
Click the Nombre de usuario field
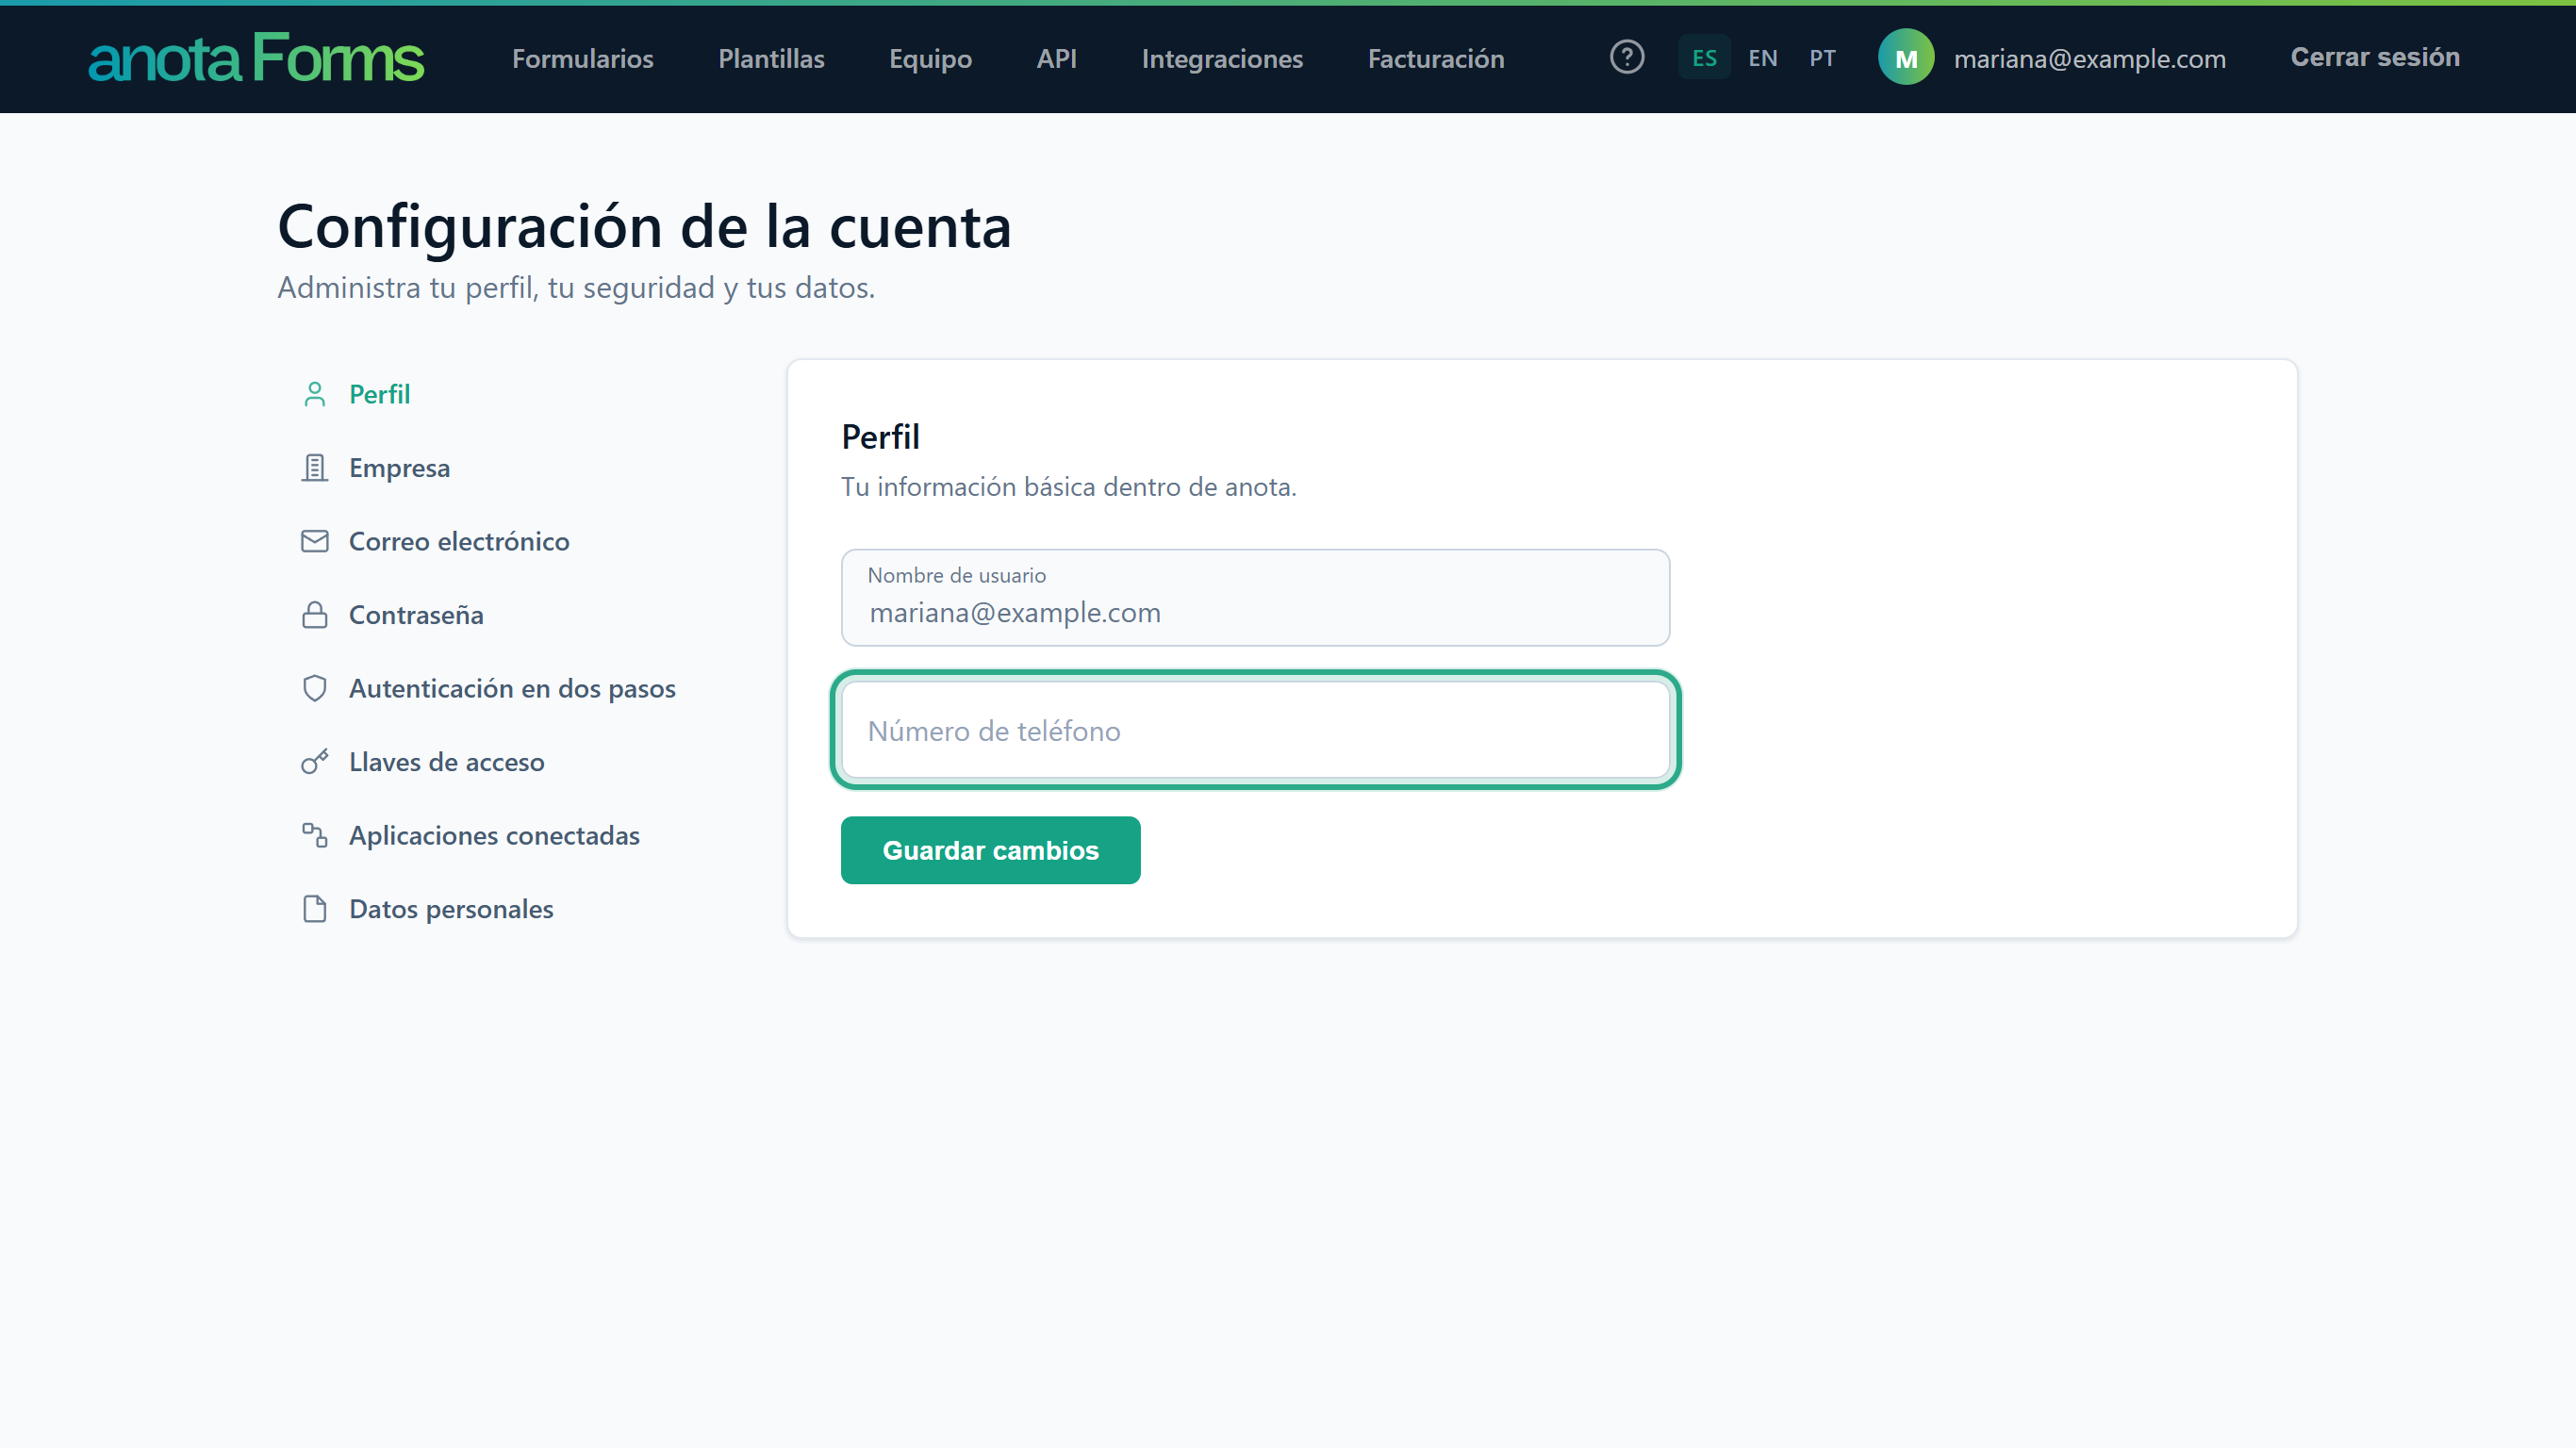pyautogui.click(x=1255, y=597)
